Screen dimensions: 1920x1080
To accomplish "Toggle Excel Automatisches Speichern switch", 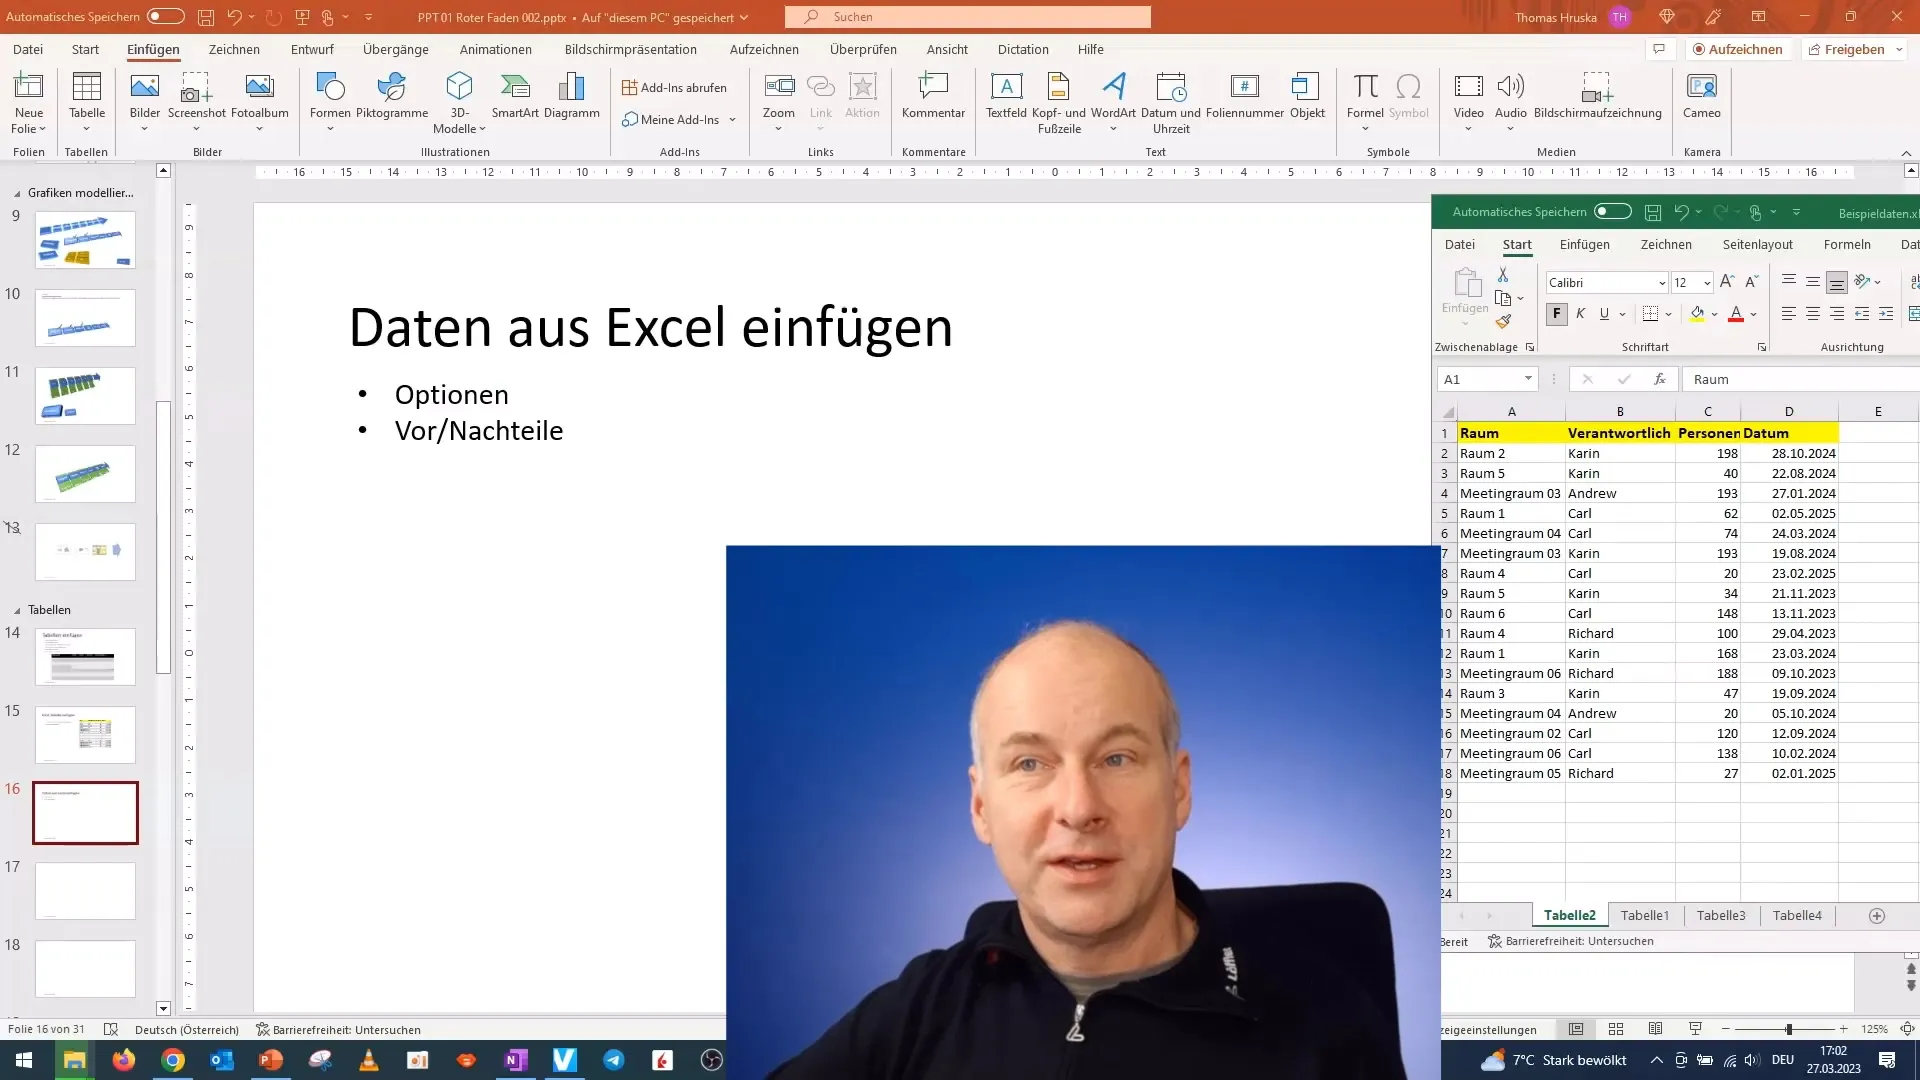I will pyautogui.click(x=1613, y=211).
